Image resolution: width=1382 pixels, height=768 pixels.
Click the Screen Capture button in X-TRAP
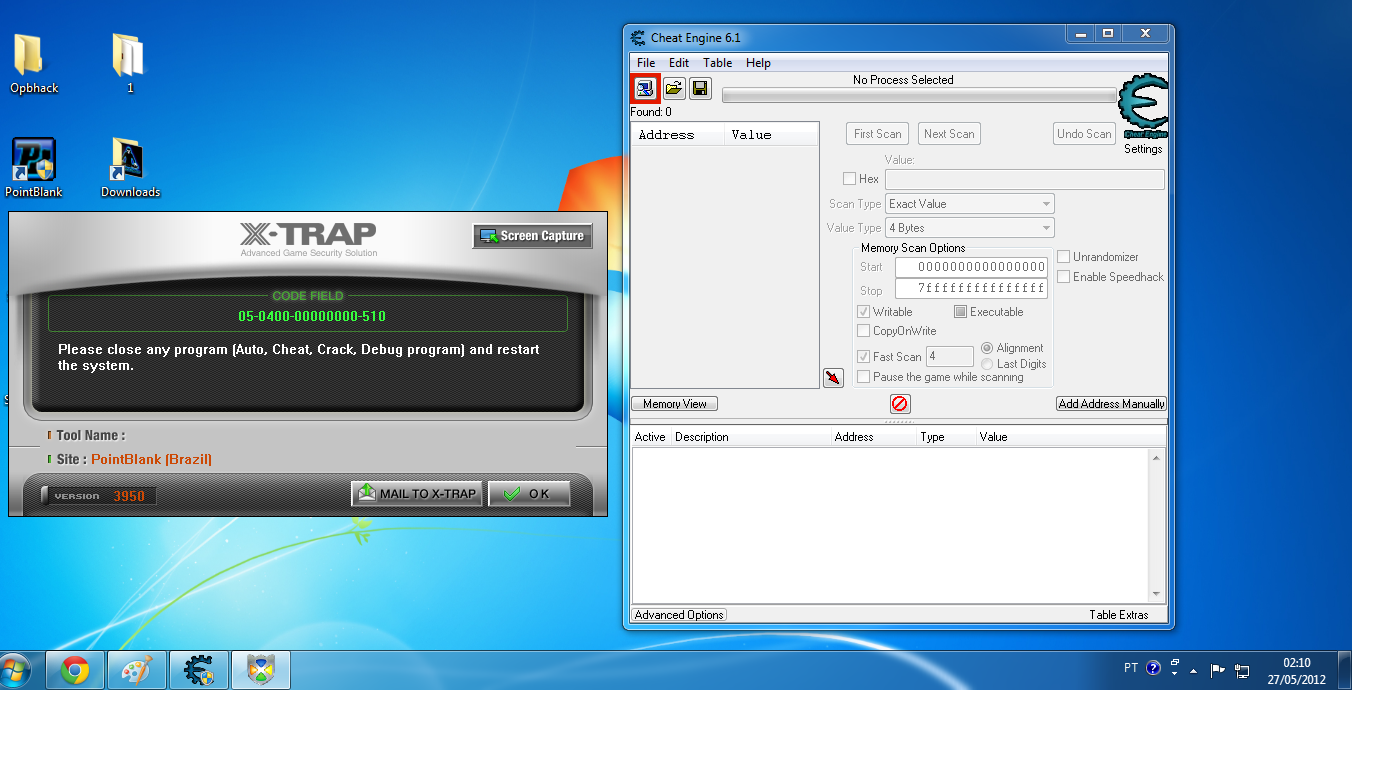pos(532,236)
